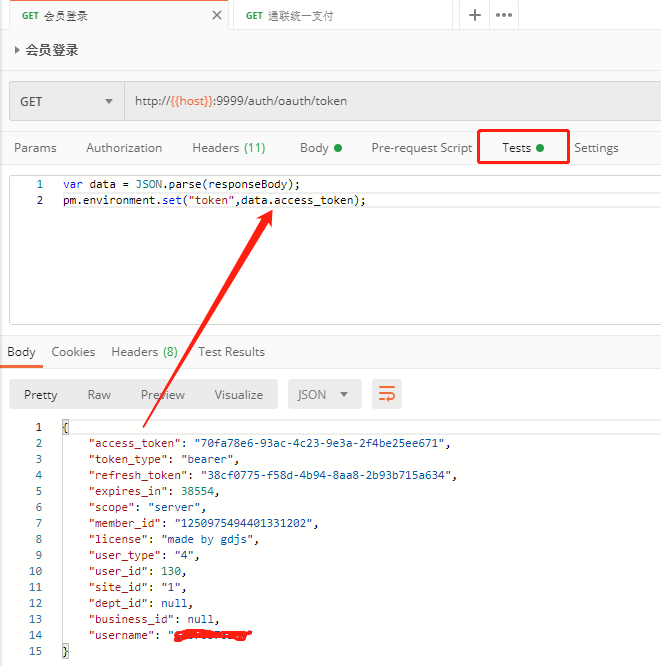The width and height of the screenshot is (661, 666).
Task: Toggle the response wrap lines icon
Action: [387, 394]
